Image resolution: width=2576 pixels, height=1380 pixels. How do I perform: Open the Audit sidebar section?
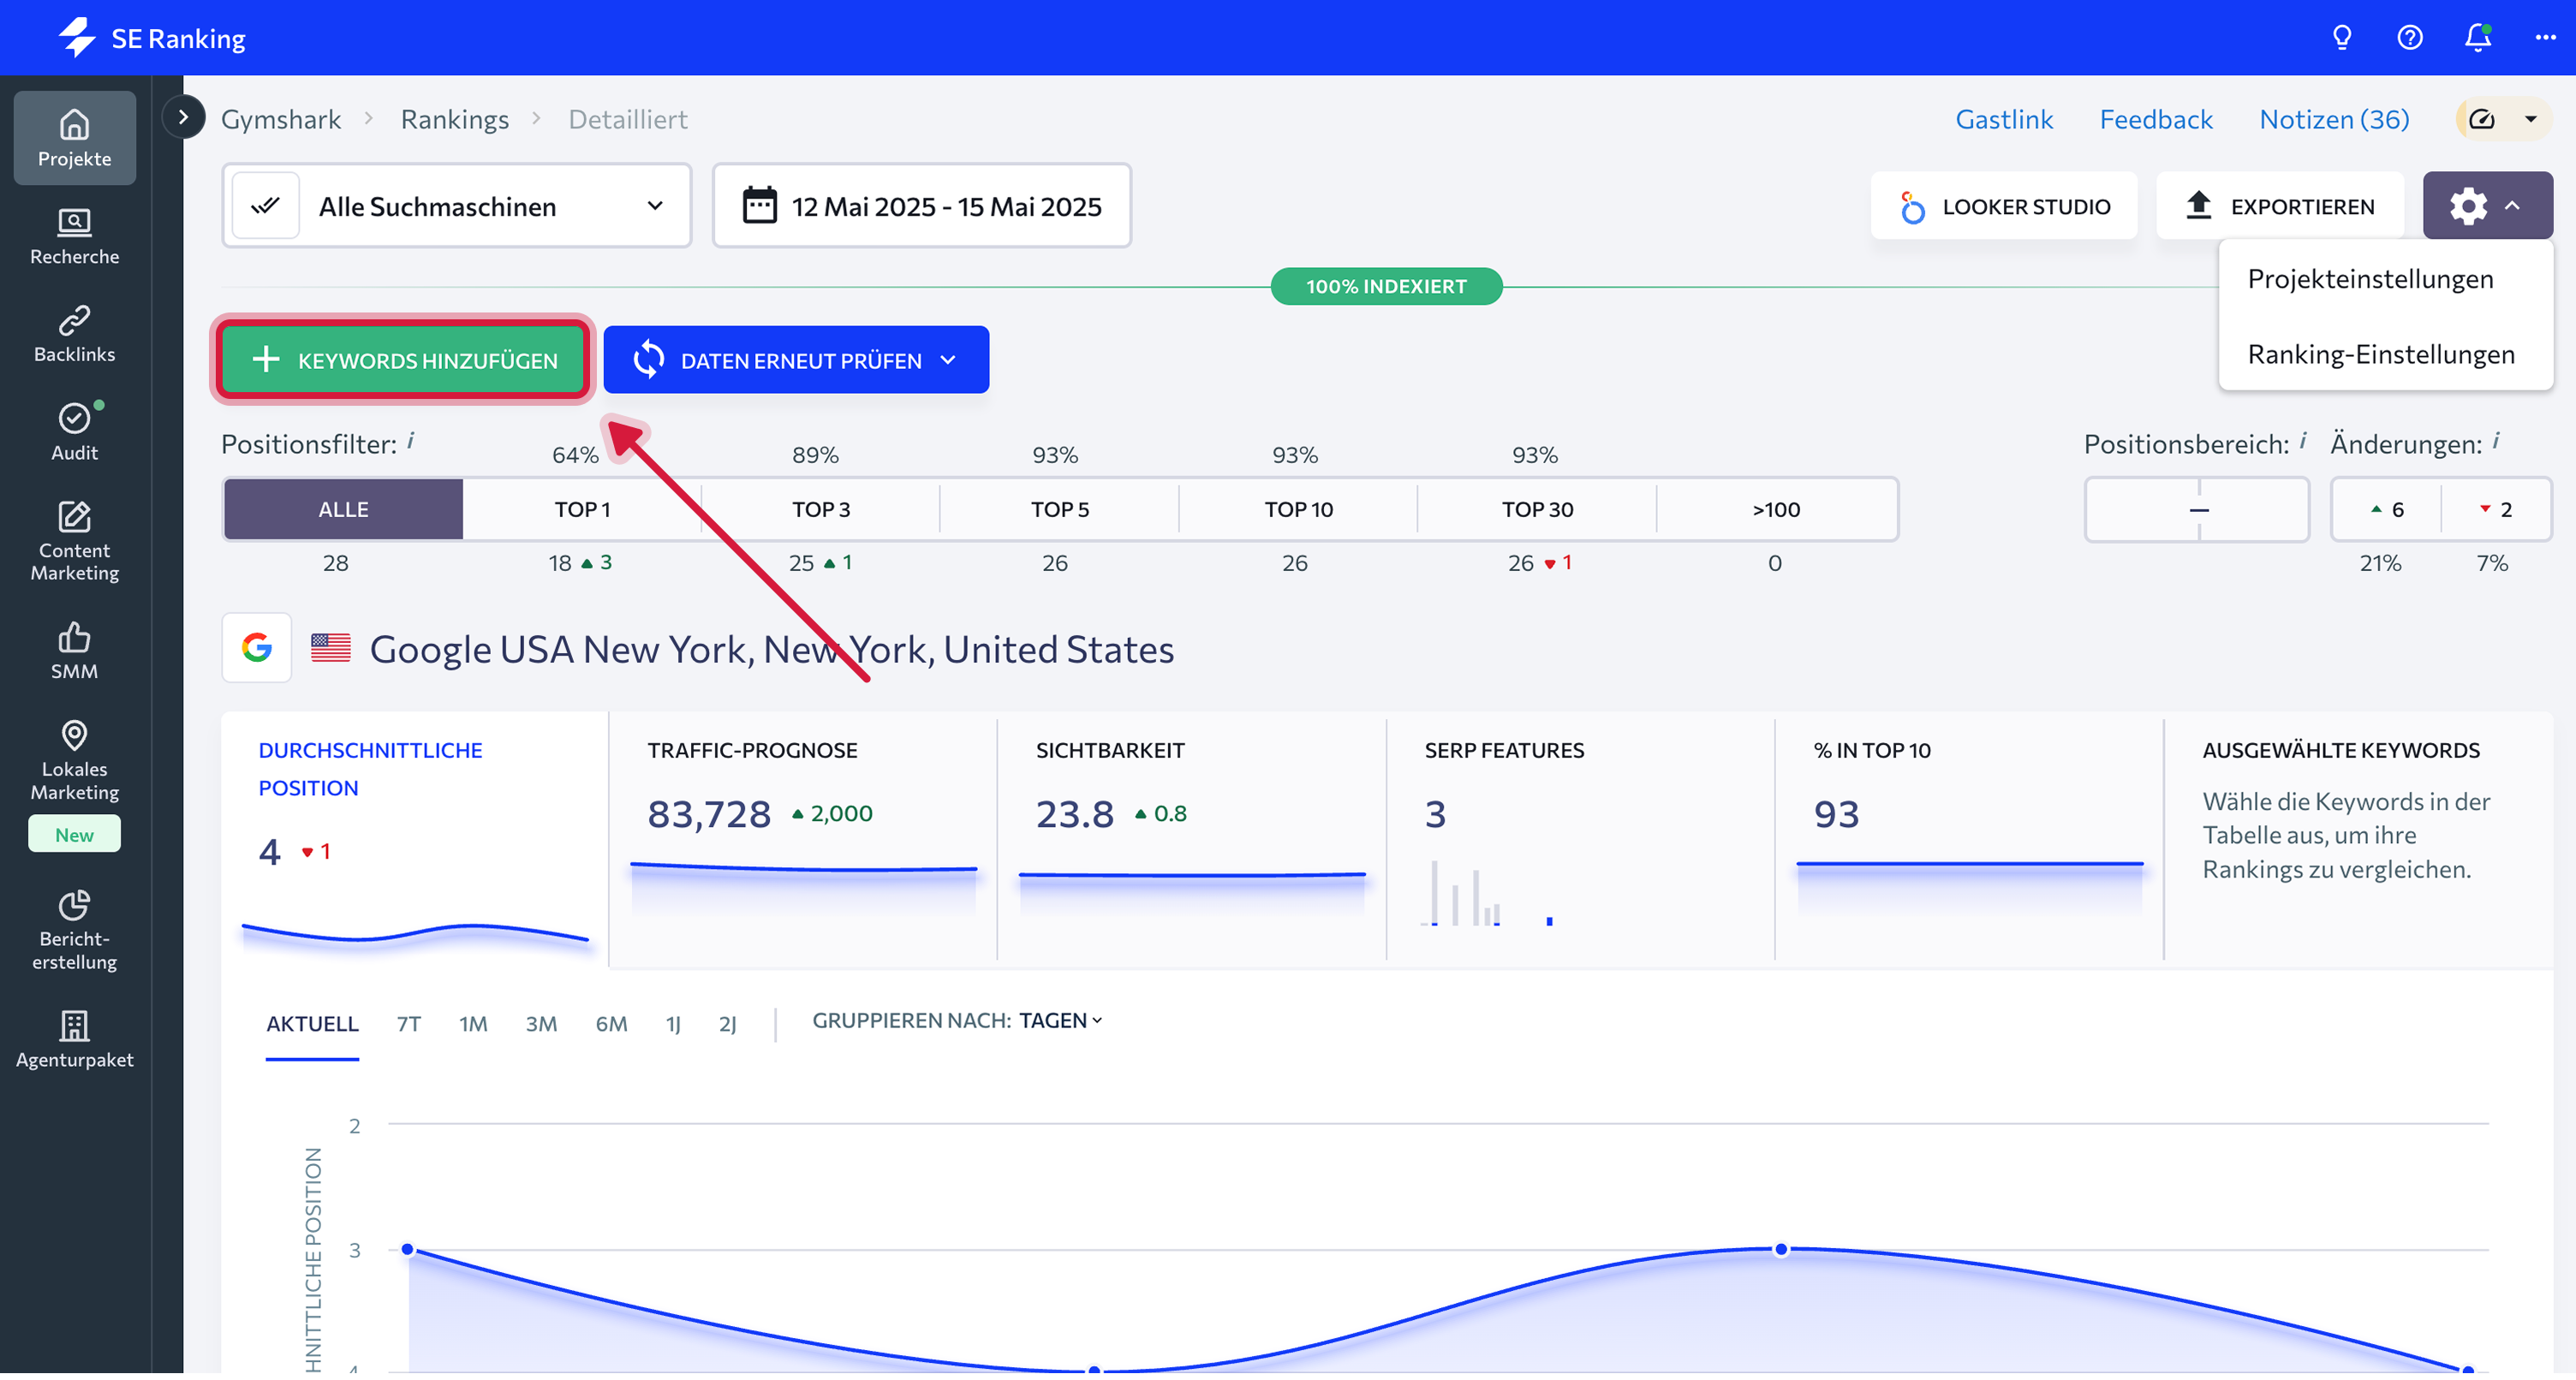pos(74,432)
